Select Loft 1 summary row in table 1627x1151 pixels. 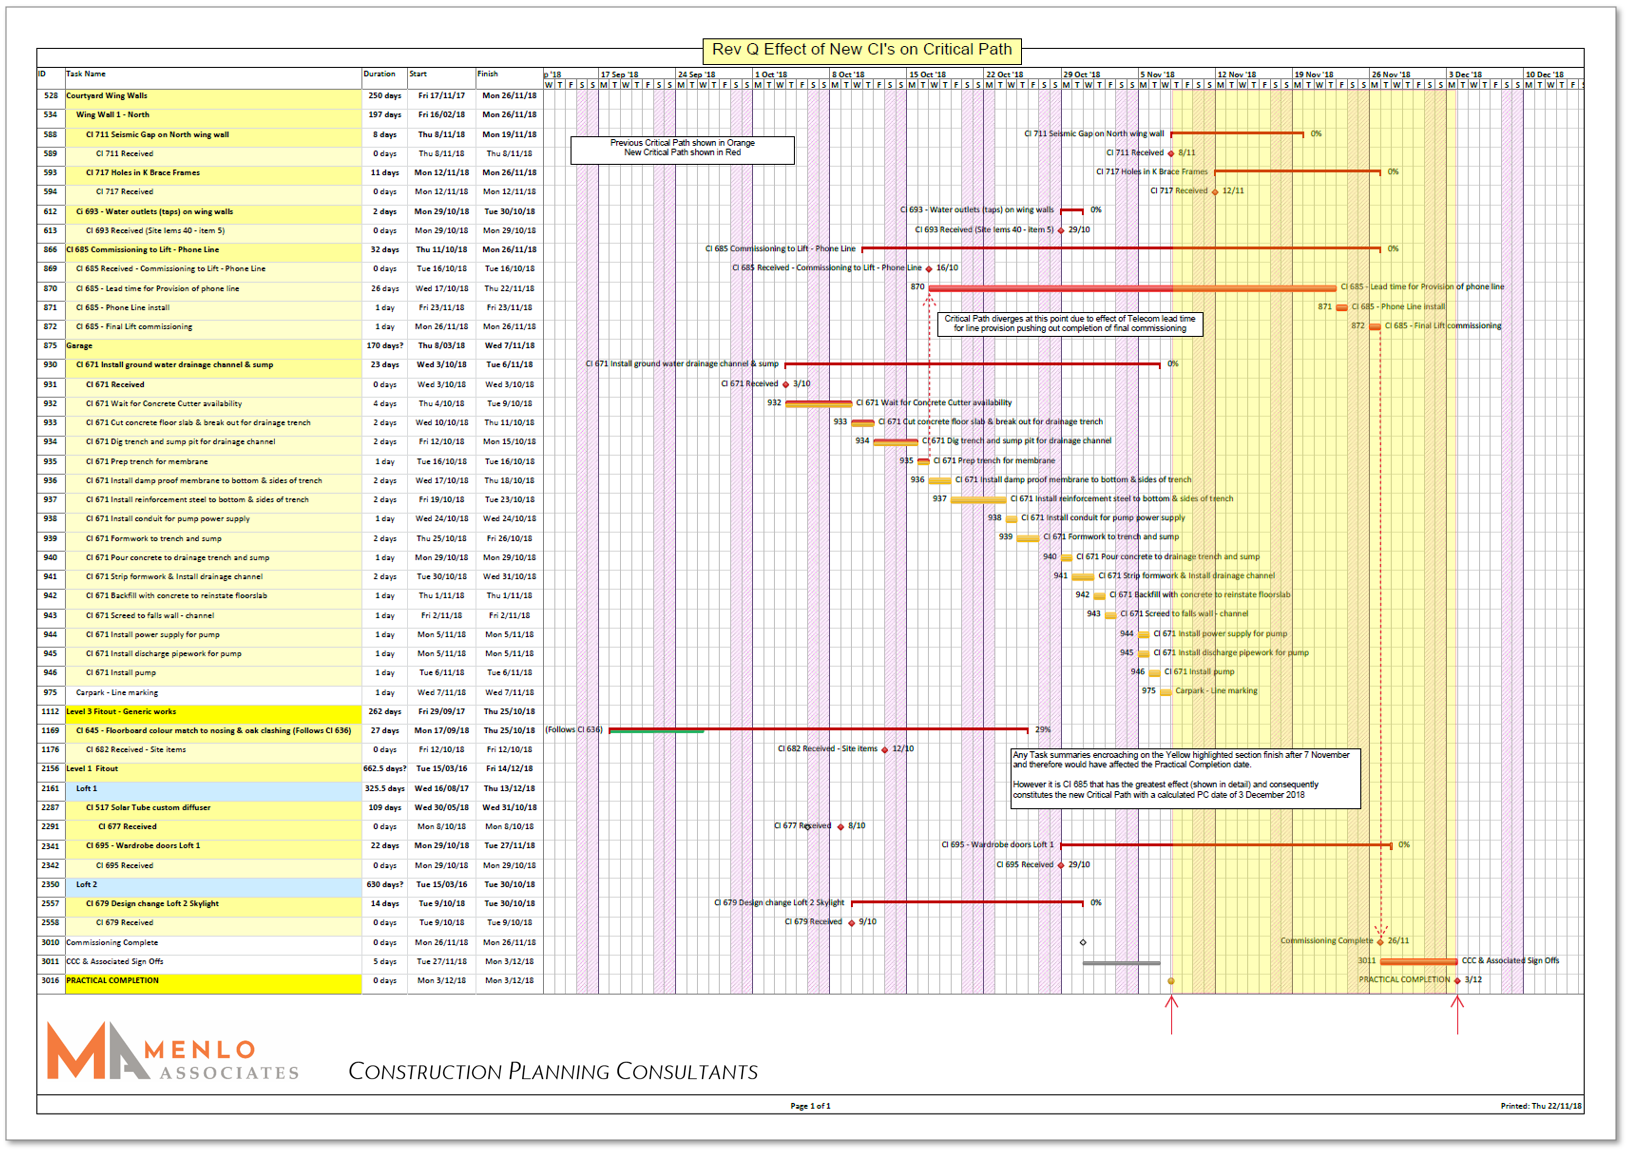click(290, 789)
